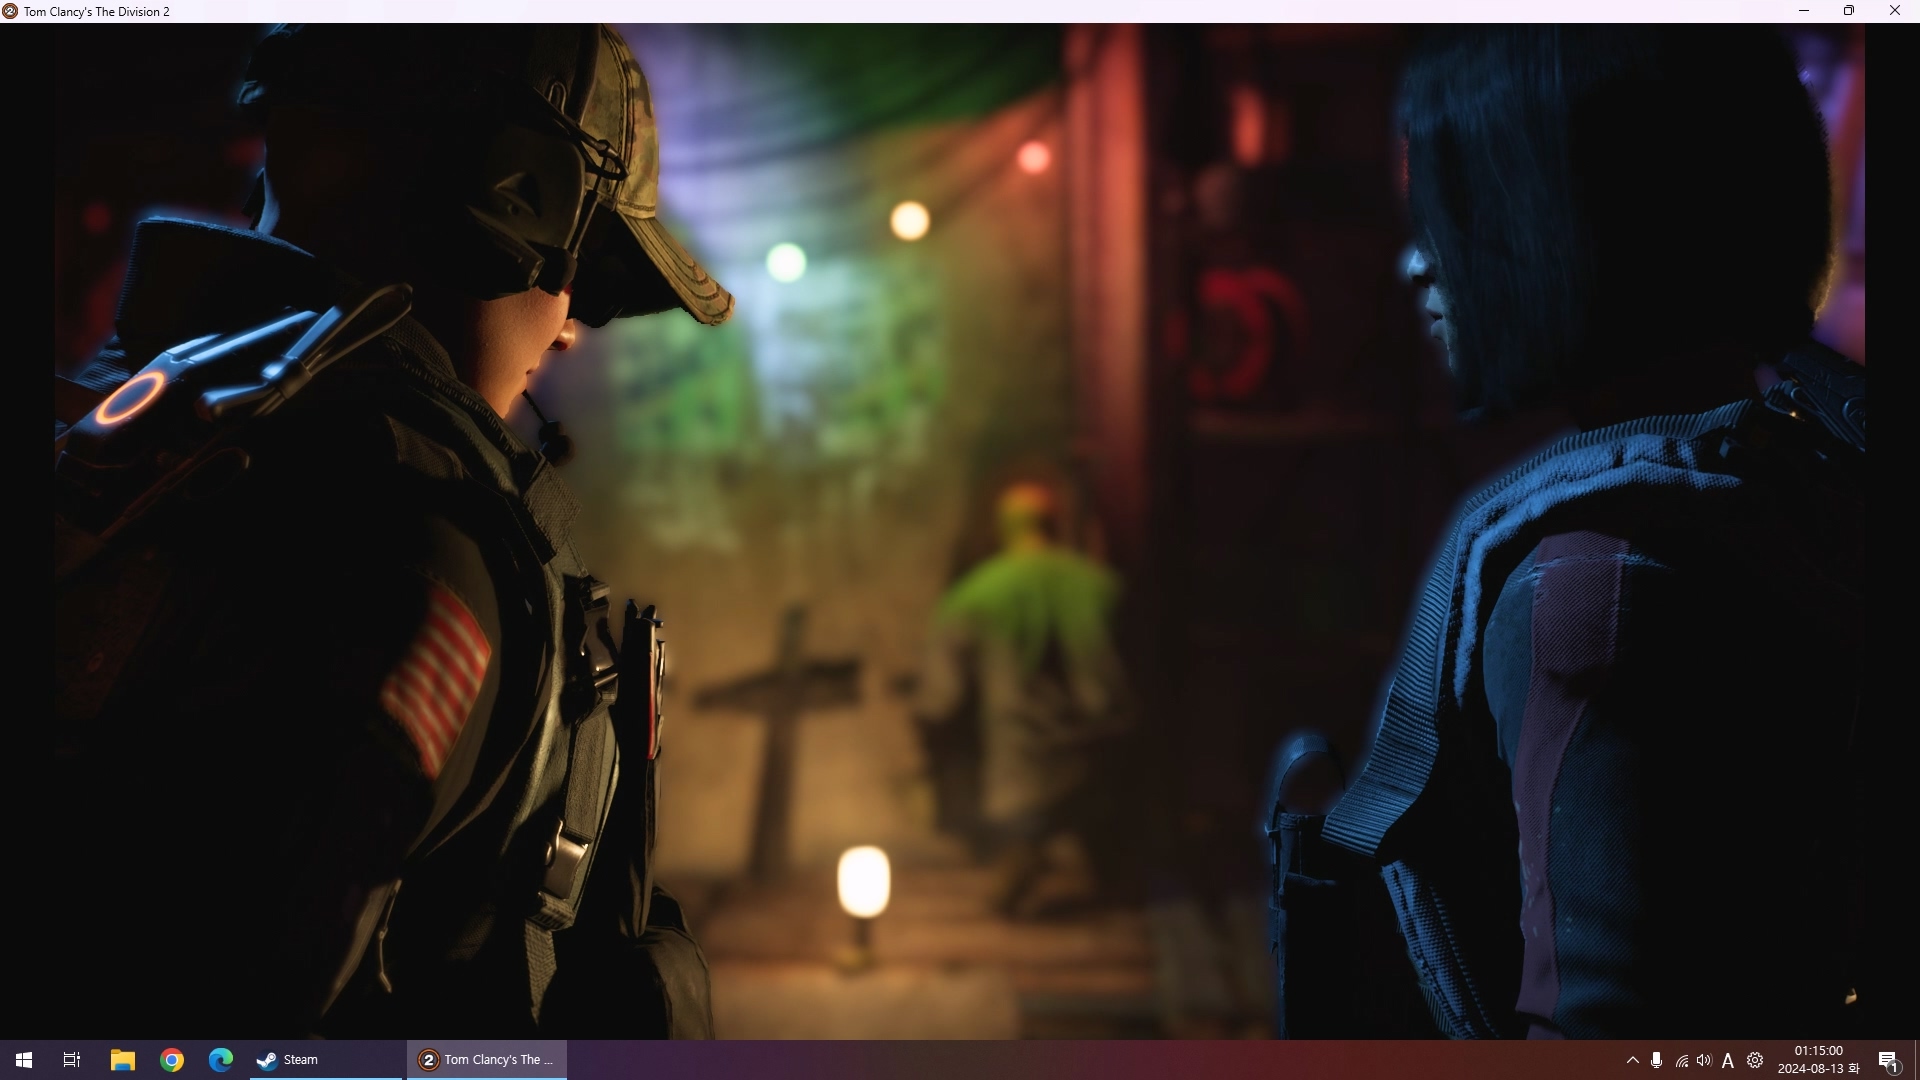
Task: Expand hidden system tray icons chevron
Action: click(1633, 1060)
